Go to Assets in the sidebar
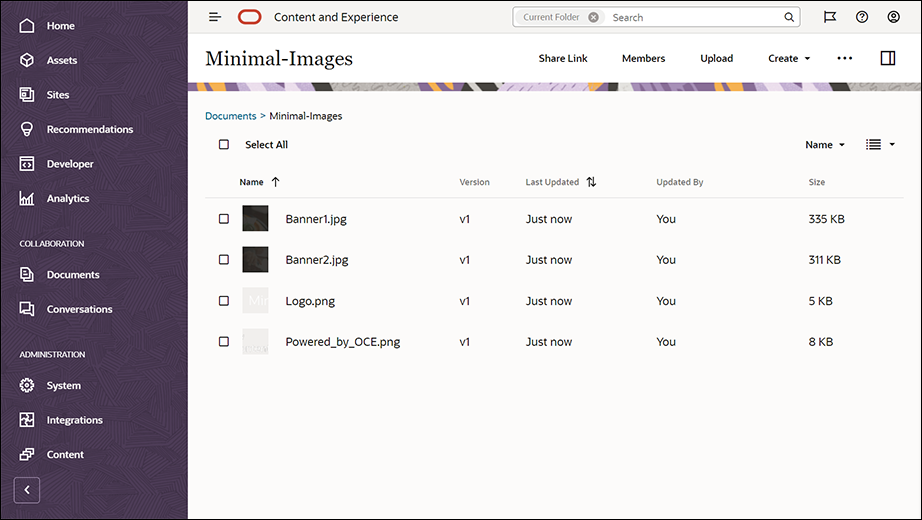 [62, 60]
